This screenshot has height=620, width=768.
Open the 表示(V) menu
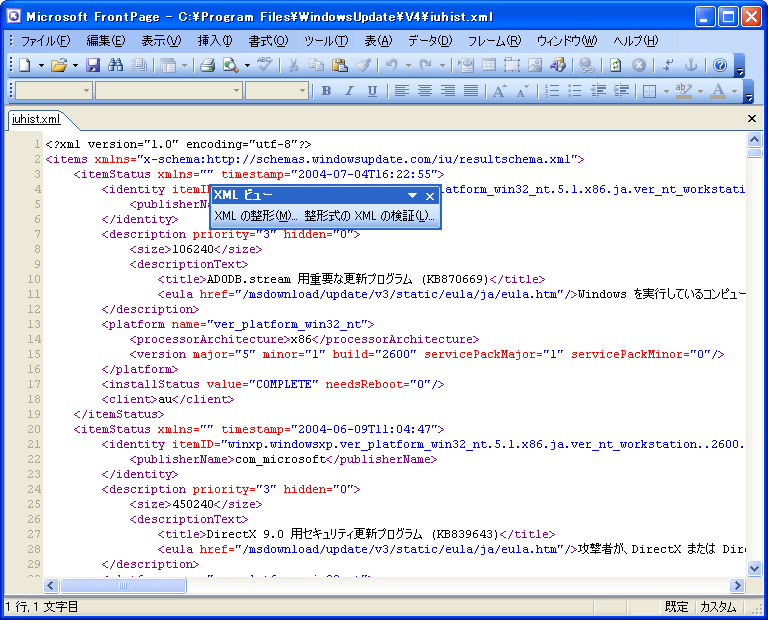tap(161, 41)
